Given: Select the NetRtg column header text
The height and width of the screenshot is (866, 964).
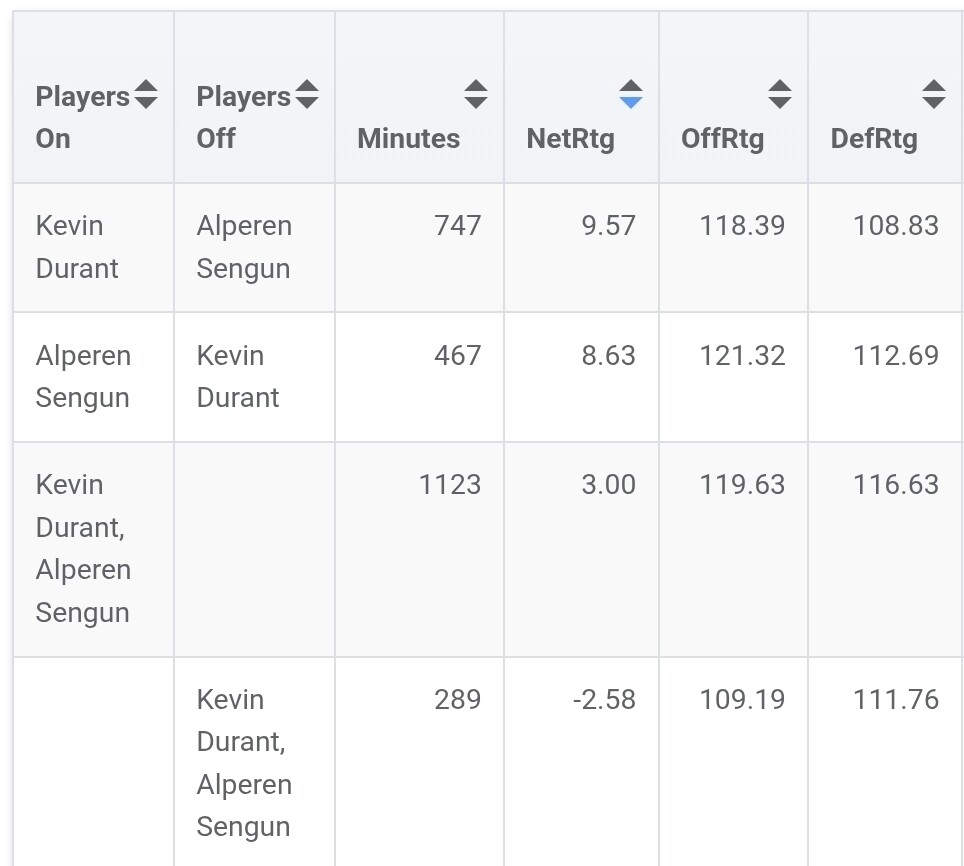Looking at the screenshot, I should pyautogui.click(x=570, y=138).
